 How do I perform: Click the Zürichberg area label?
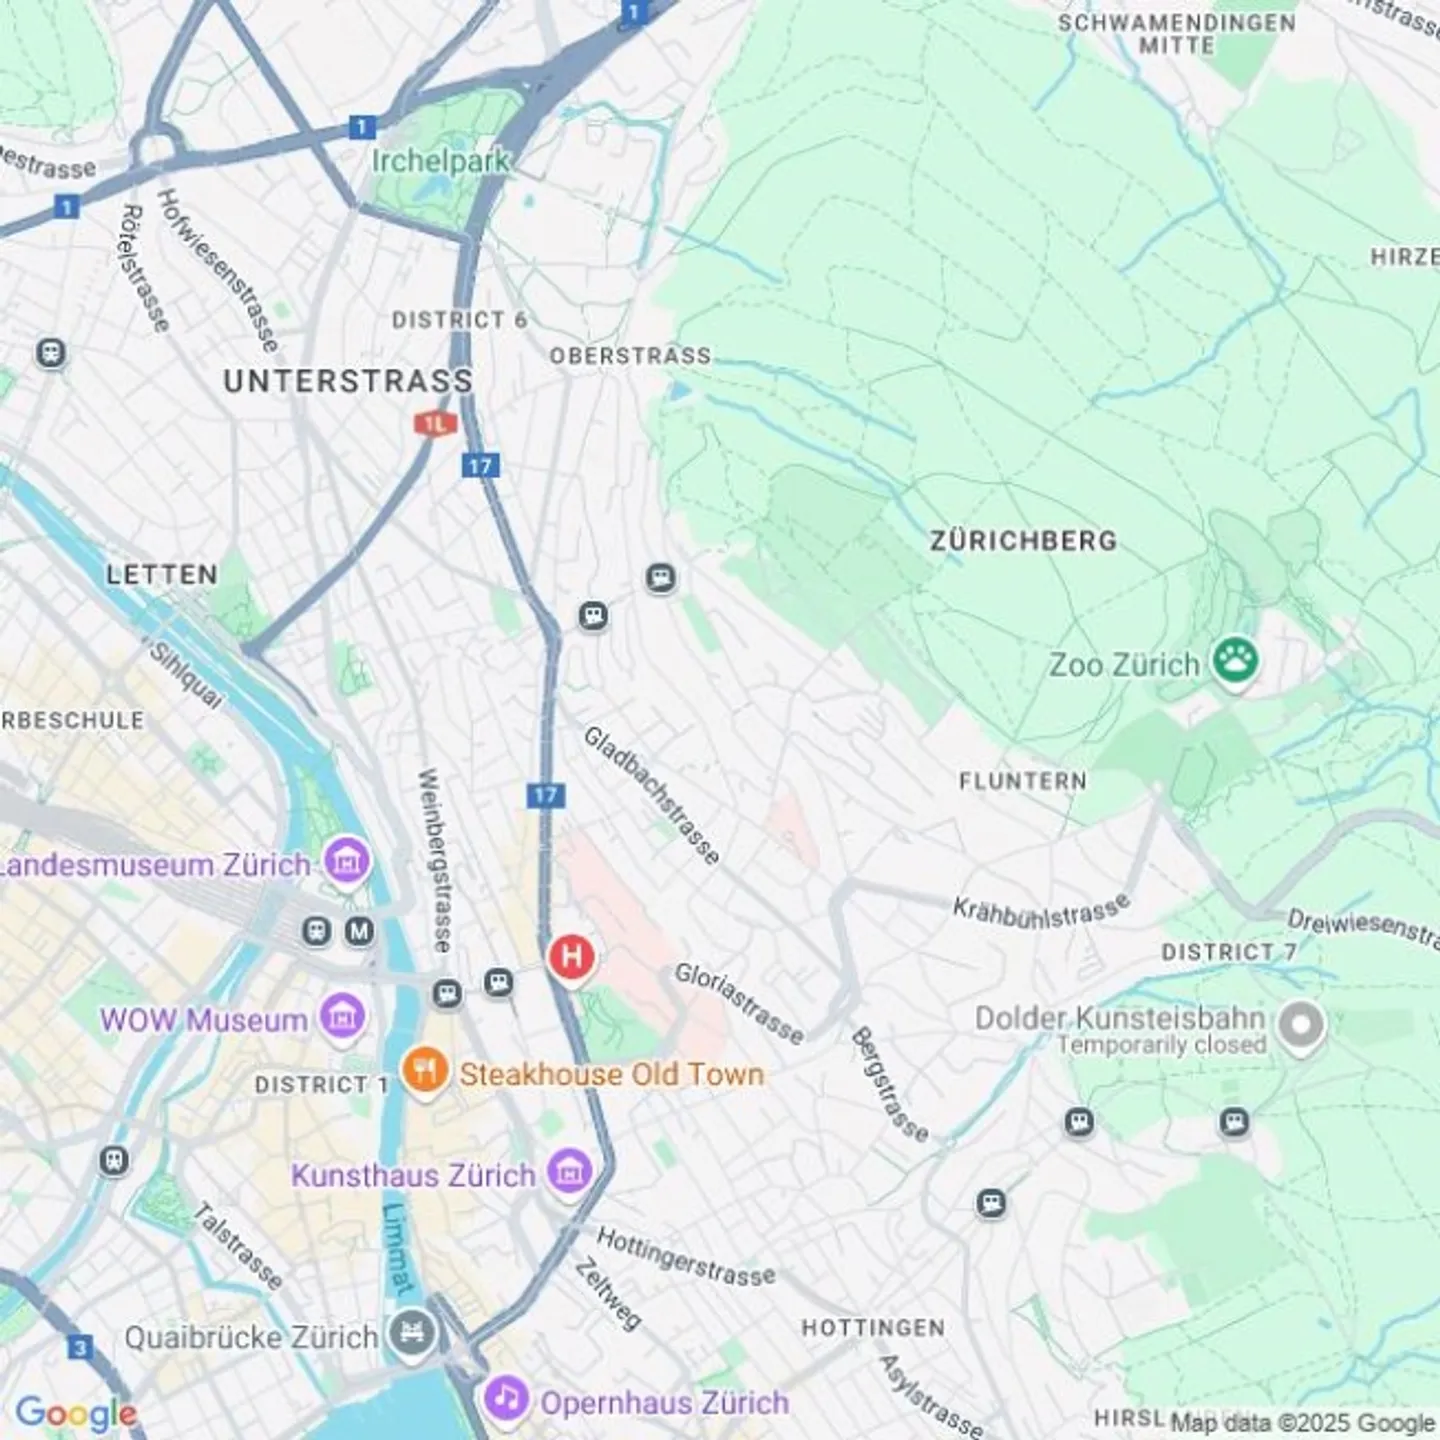click(x=1023, y=541)
